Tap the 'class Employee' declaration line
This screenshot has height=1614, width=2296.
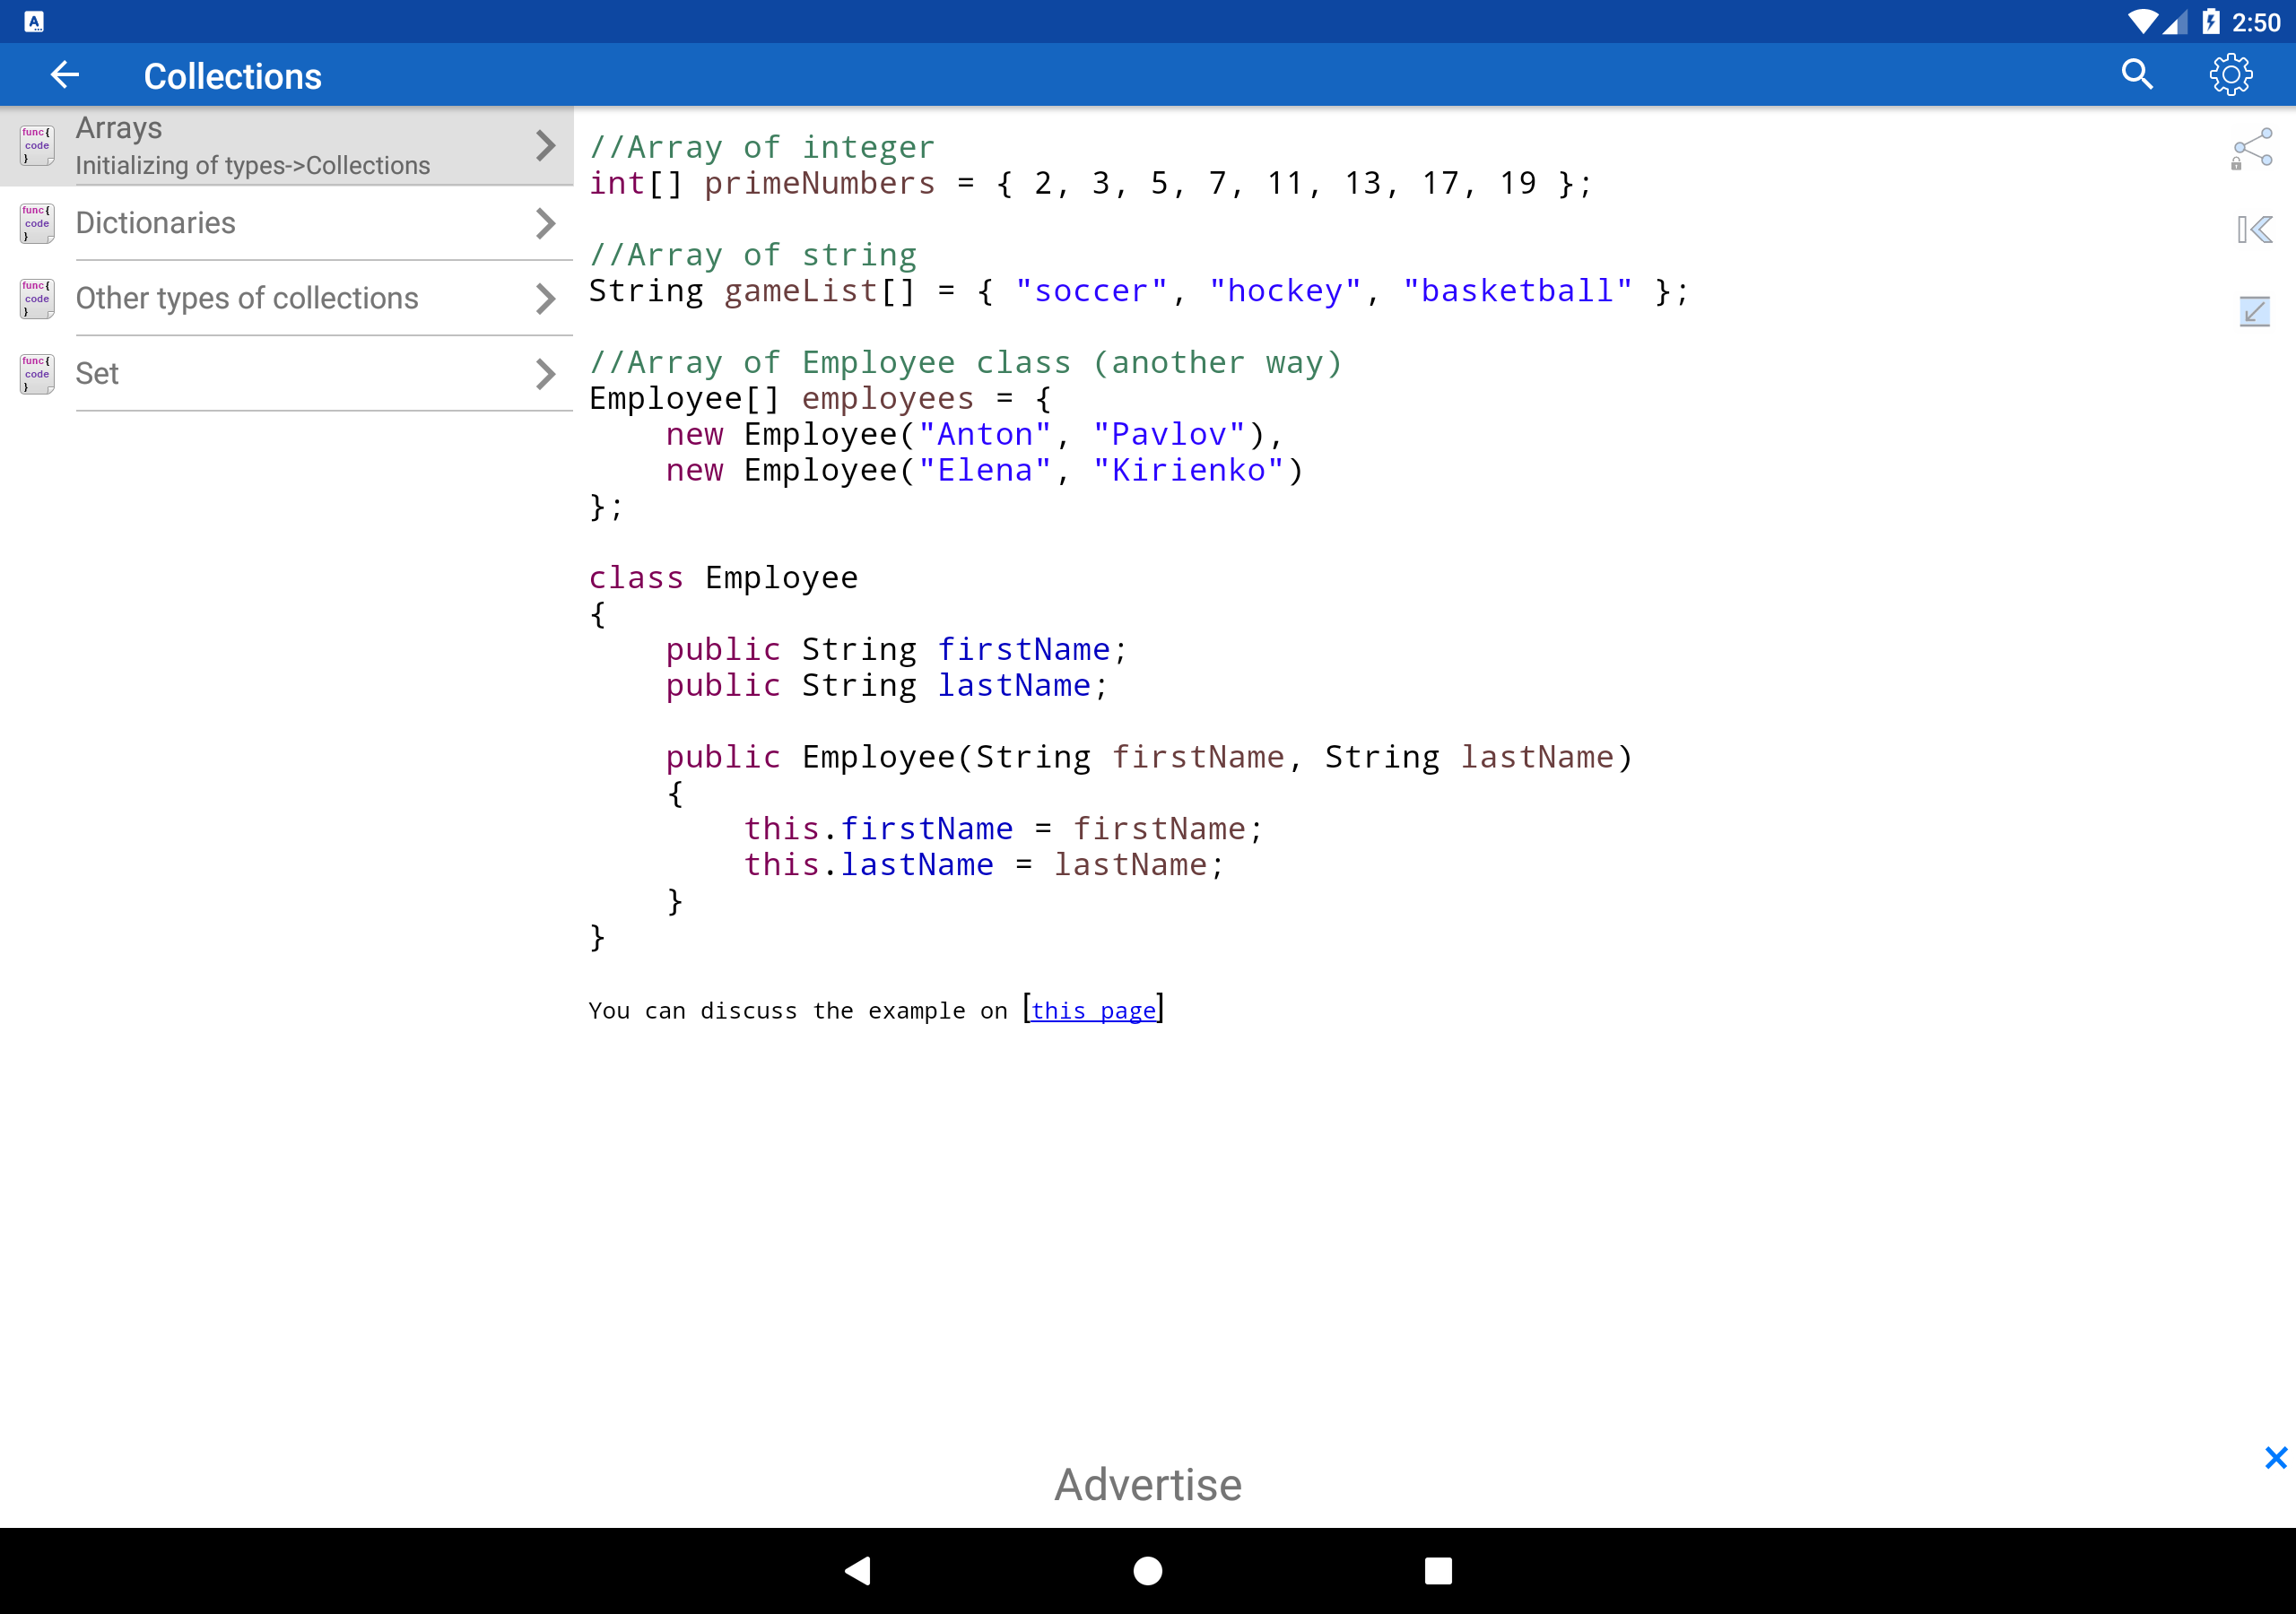click(x=723, y=578)
